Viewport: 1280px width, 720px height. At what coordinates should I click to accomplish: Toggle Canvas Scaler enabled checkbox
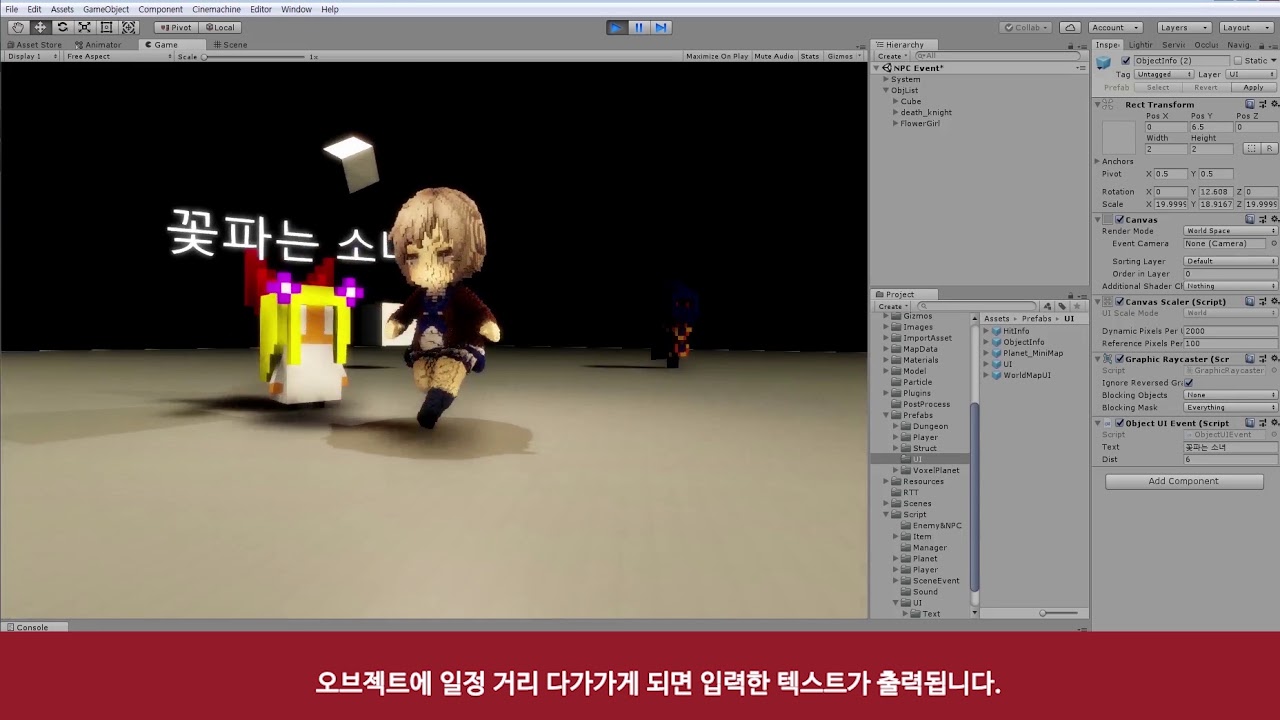pos(1120,301)
